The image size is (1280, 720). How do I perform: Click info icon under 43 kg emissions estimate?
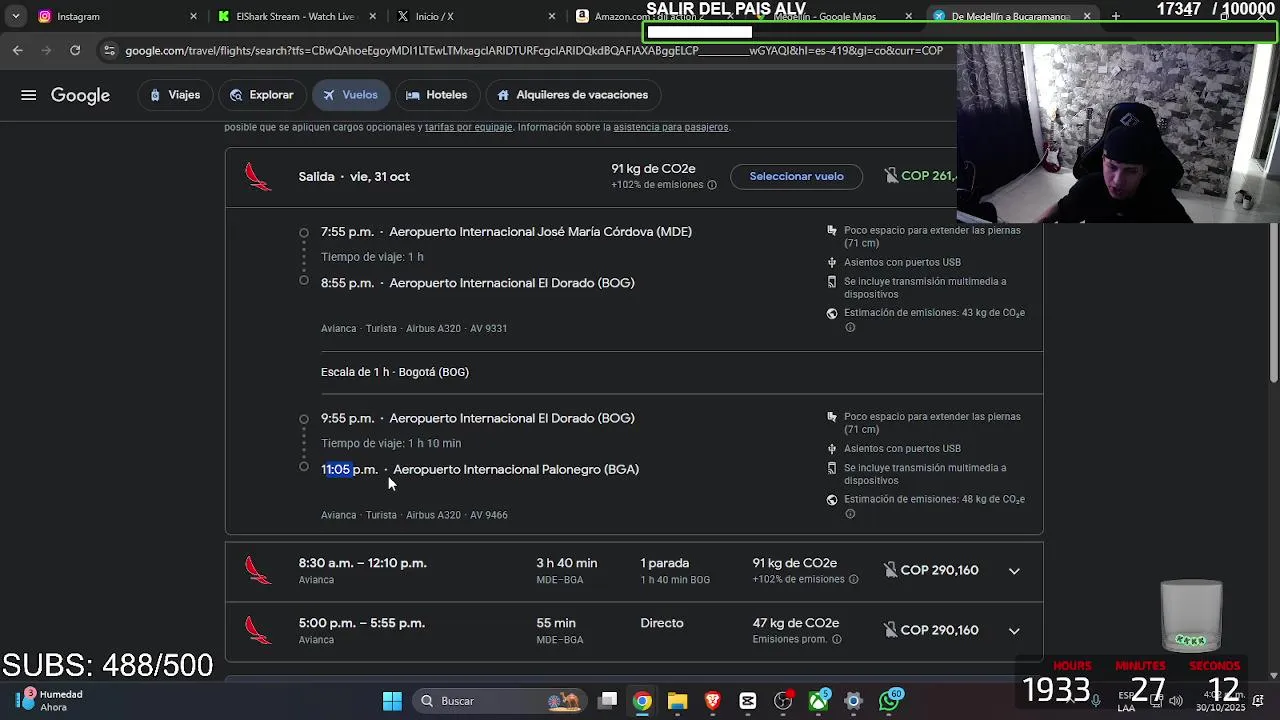point(850,327)
